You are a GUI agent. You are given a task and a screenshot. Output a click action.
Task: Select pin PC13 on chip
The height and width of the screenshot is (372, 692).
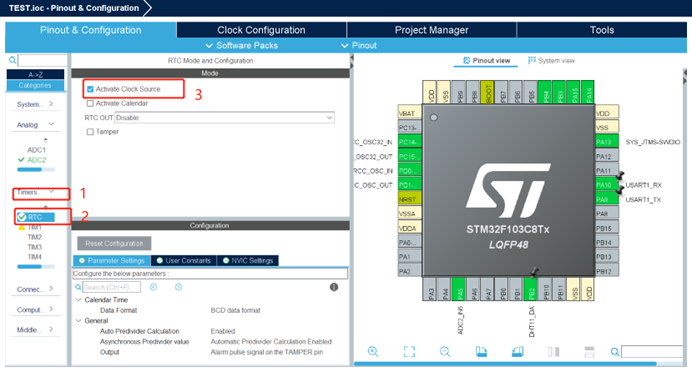click(x=410, y=128)
